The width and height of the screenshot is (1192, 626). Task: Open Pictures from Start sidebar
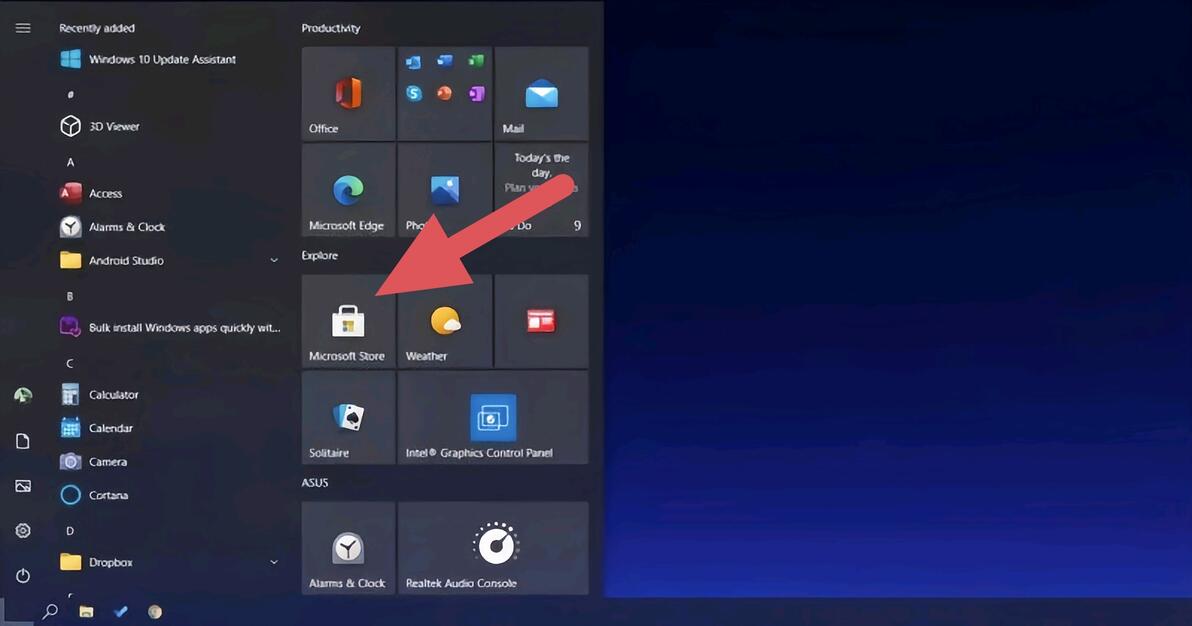23,485
